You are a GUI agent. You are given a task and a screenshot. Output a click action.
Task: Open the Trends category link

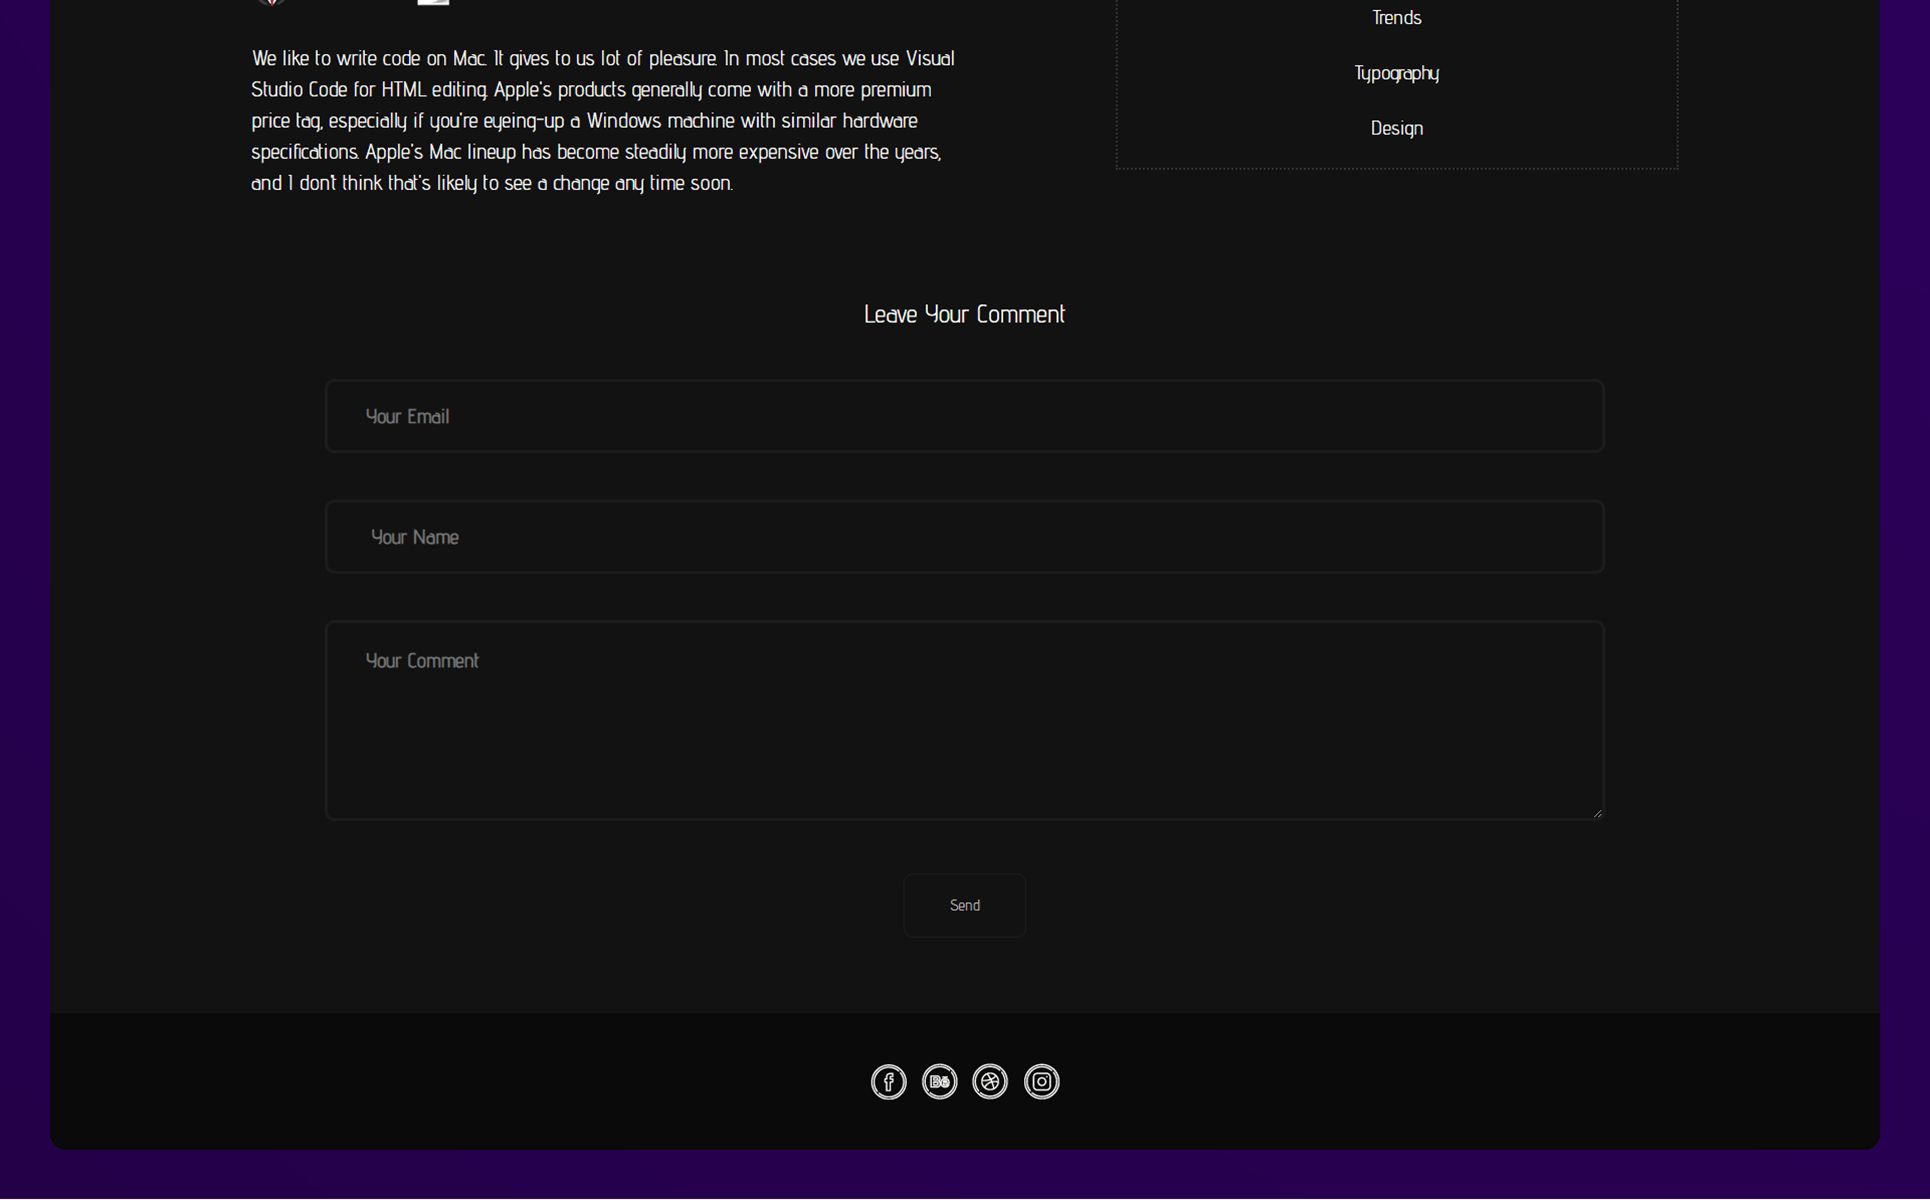1396,18
